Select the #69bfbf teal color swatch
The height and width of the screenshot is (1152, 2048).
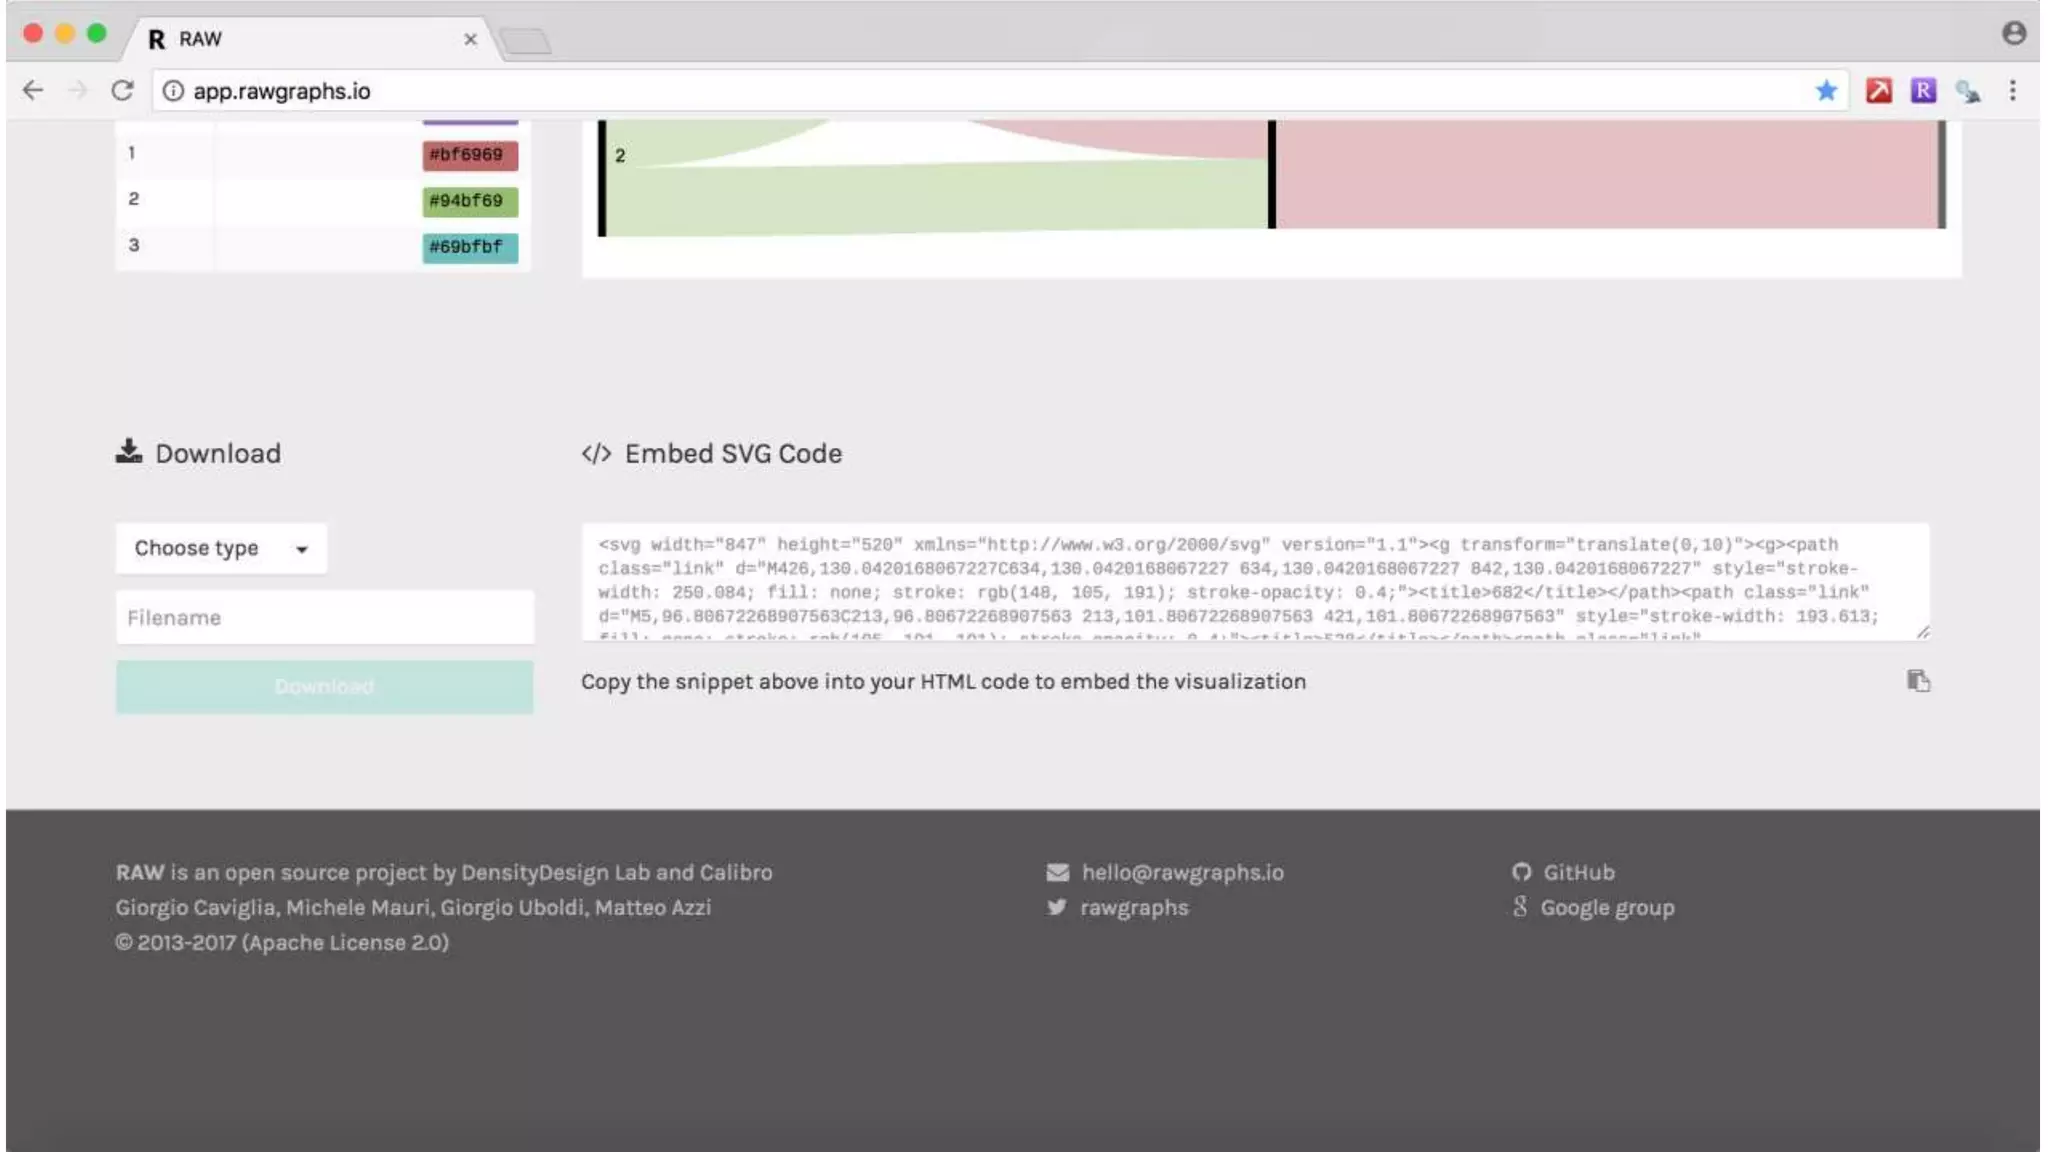point(469,247)
